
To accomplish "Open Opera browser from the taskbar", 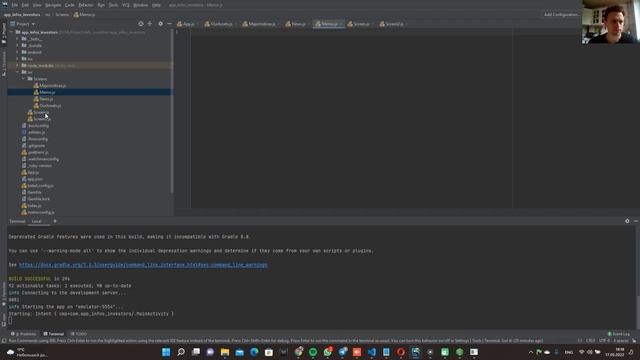I will 401,352.
